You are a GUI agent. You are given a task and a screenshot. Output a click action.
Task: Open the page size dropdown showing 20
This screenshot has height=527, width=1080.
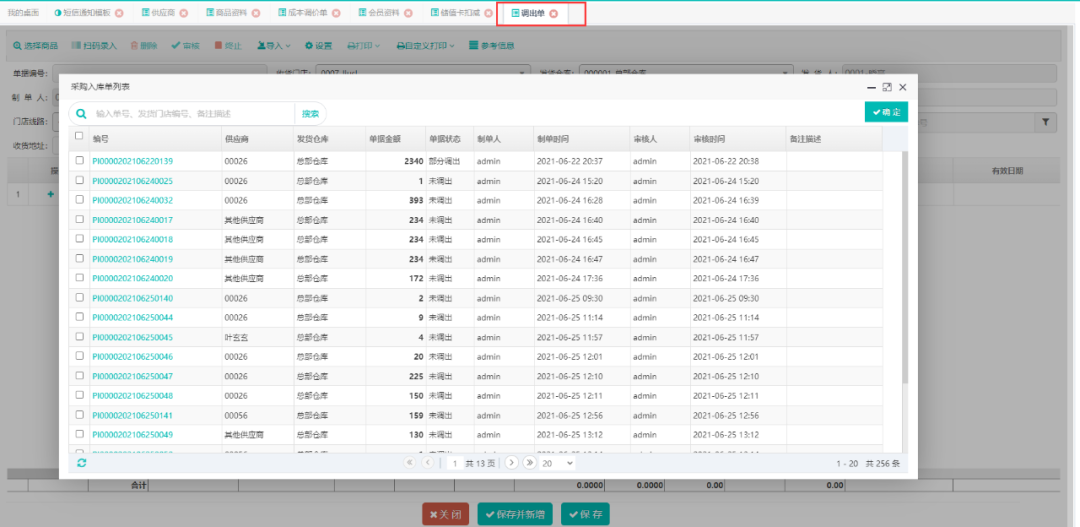(557, 463)
